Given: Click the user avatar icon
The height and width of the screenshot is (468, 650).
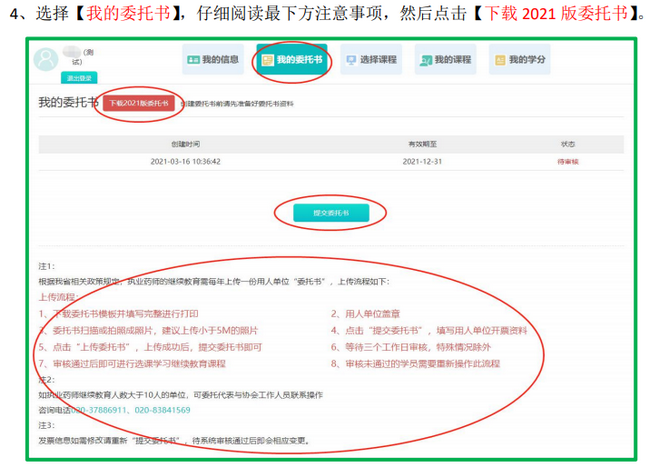Looking at the screenshot, I should pos(46,59).
